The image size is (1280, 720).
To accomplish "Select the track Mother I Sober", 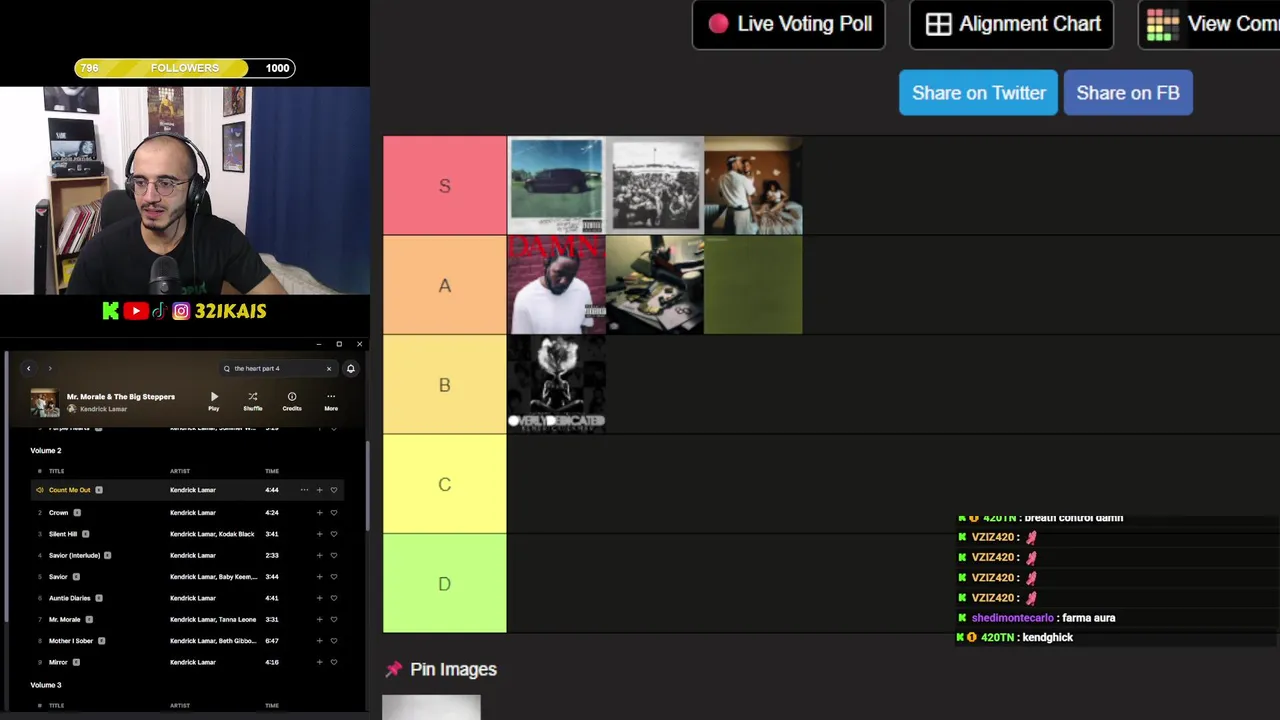I will click(x=71, y=641).
